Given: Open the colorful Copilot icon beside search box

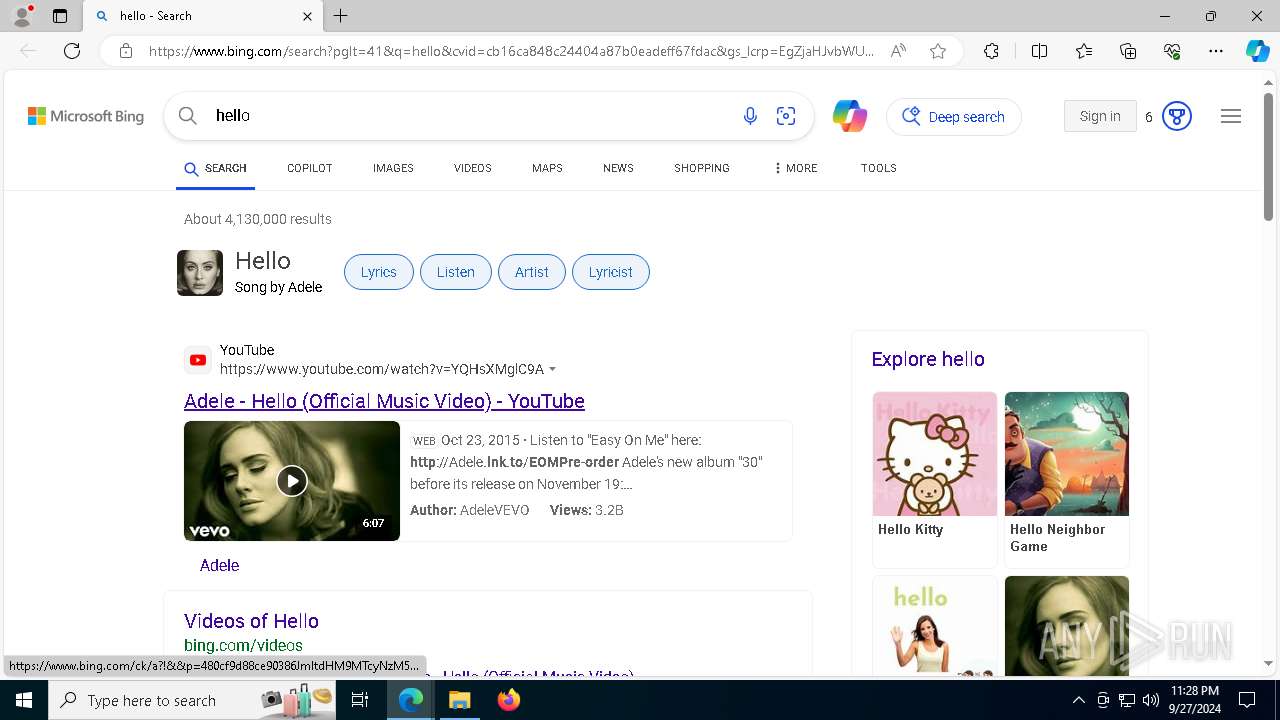Looking at the screenshot, I should (x=850, y=116).
